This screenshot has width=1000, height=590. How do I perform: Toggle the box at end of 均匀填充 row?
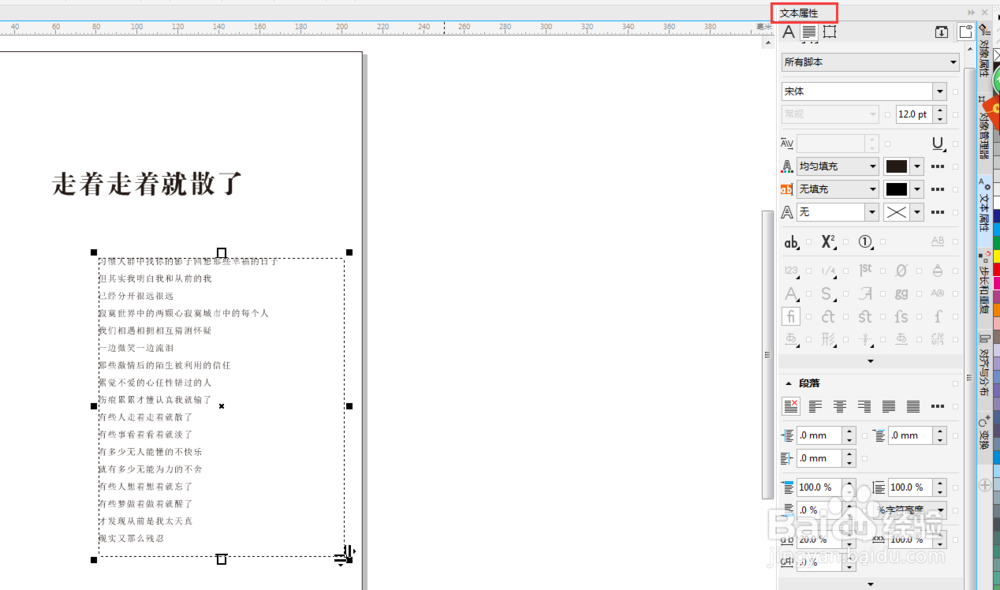tap(955, 167)
